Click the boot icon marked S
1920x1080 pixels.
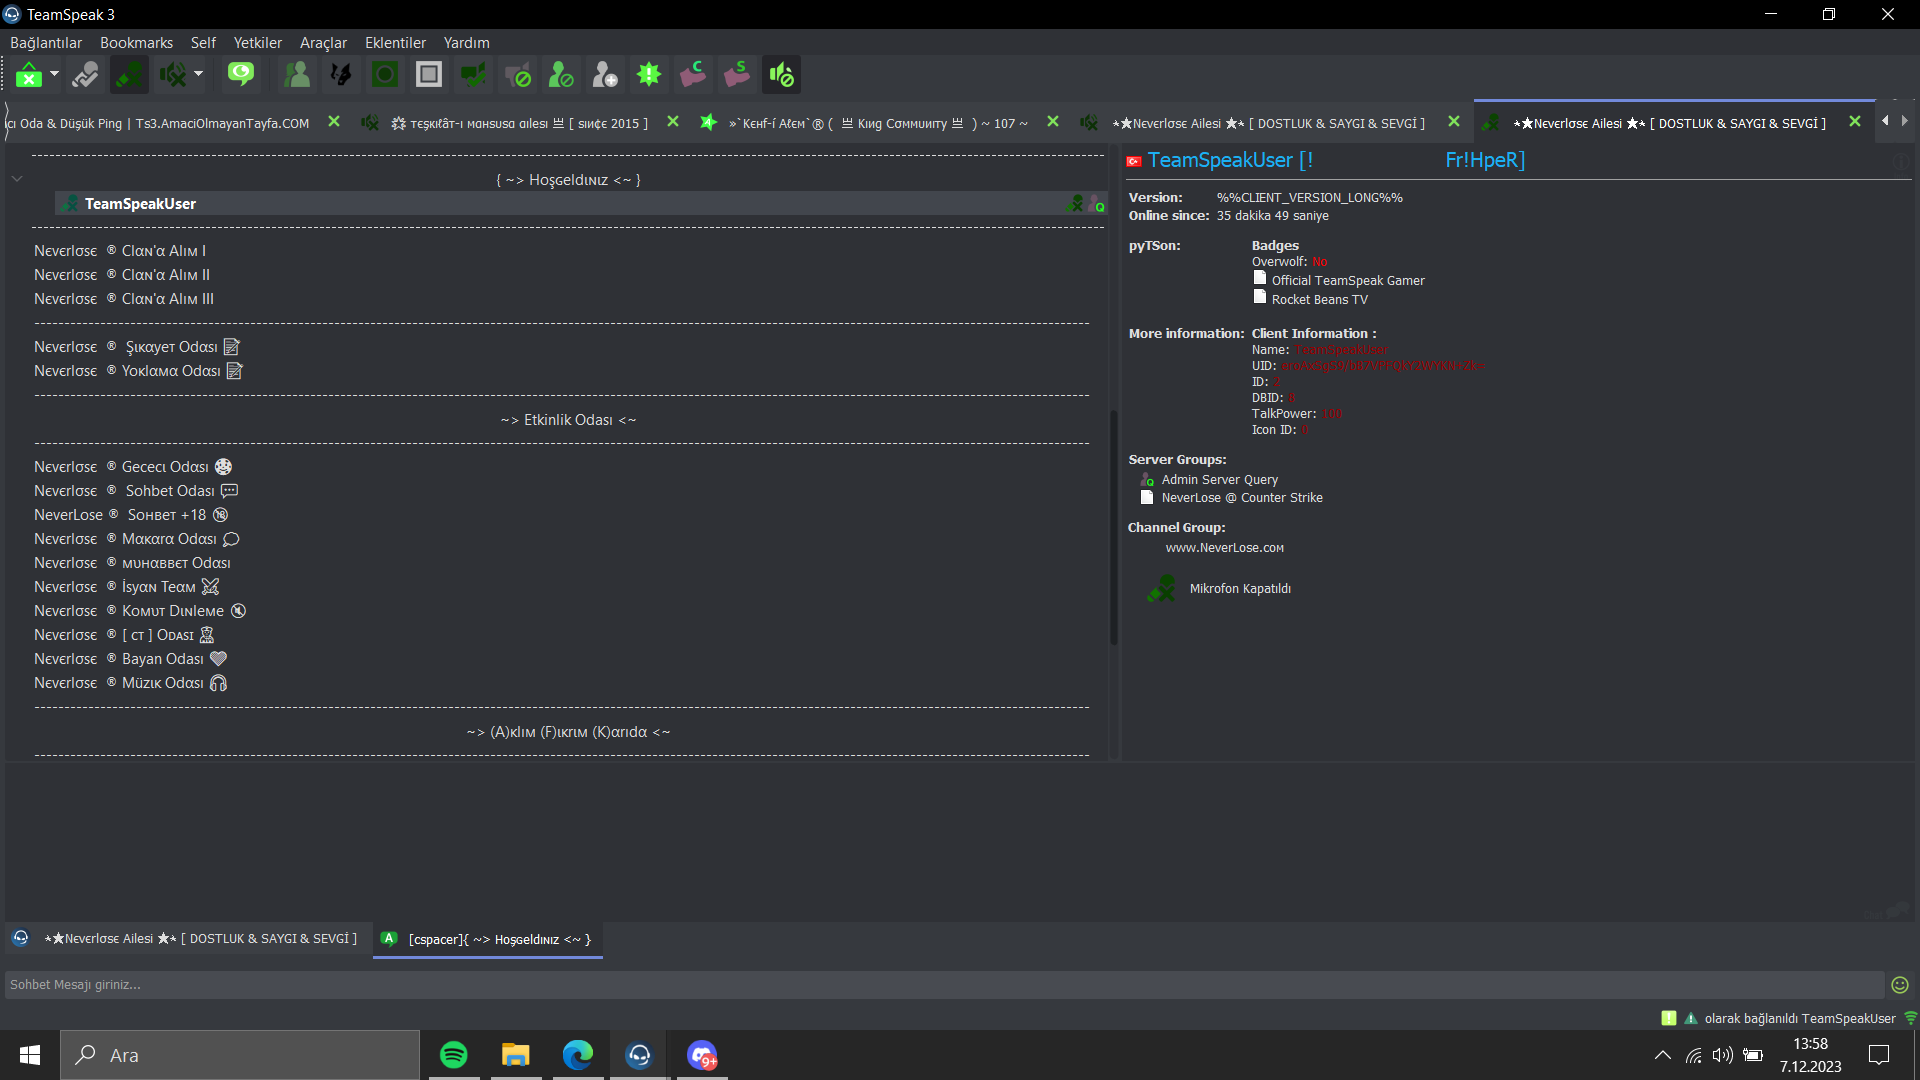tap(737, 75)
